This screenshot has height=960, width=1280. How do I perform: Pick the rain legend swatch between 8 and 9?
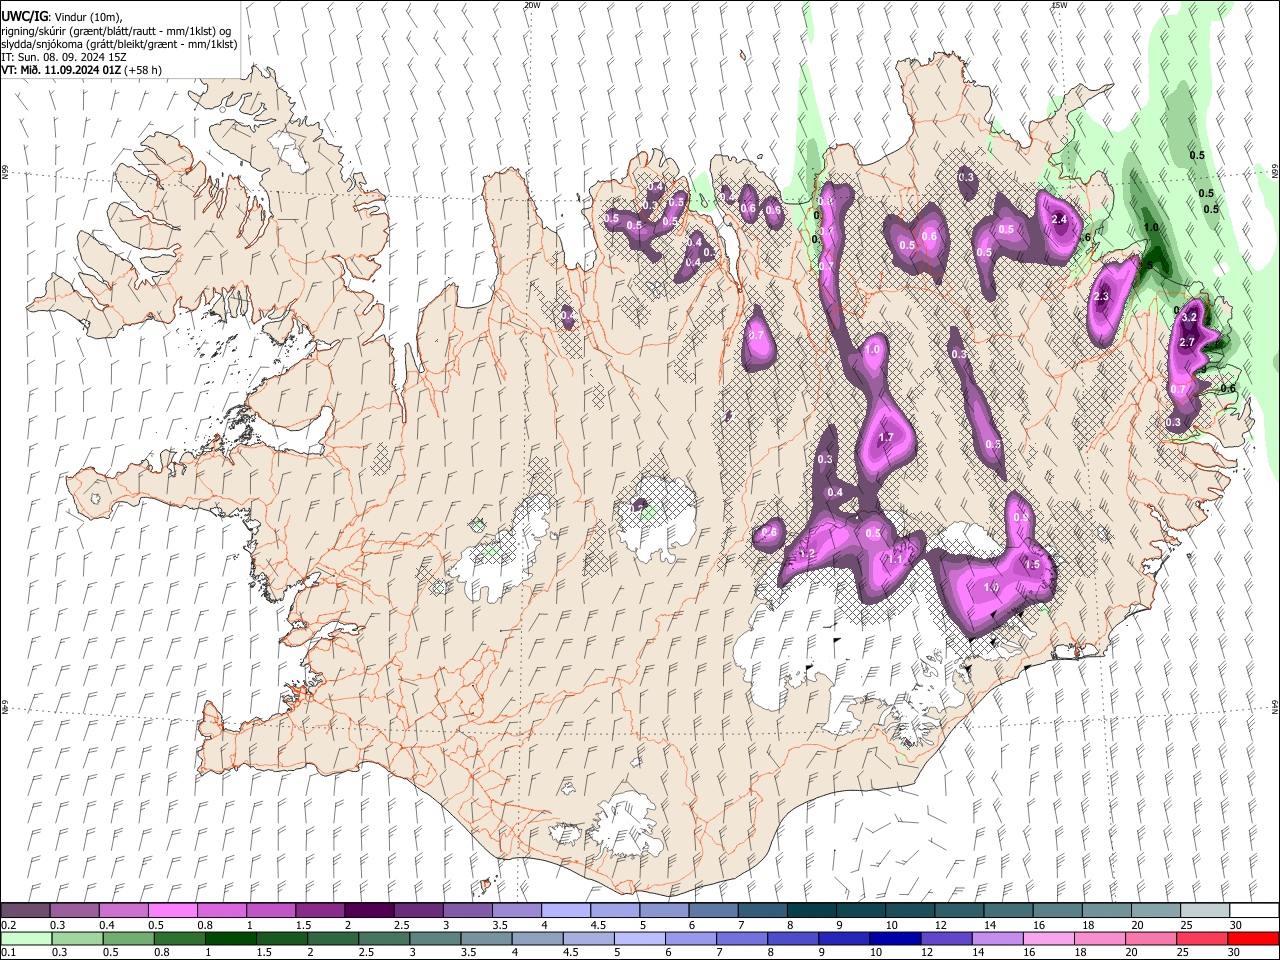pyautogui.click(x=793, y=939)
